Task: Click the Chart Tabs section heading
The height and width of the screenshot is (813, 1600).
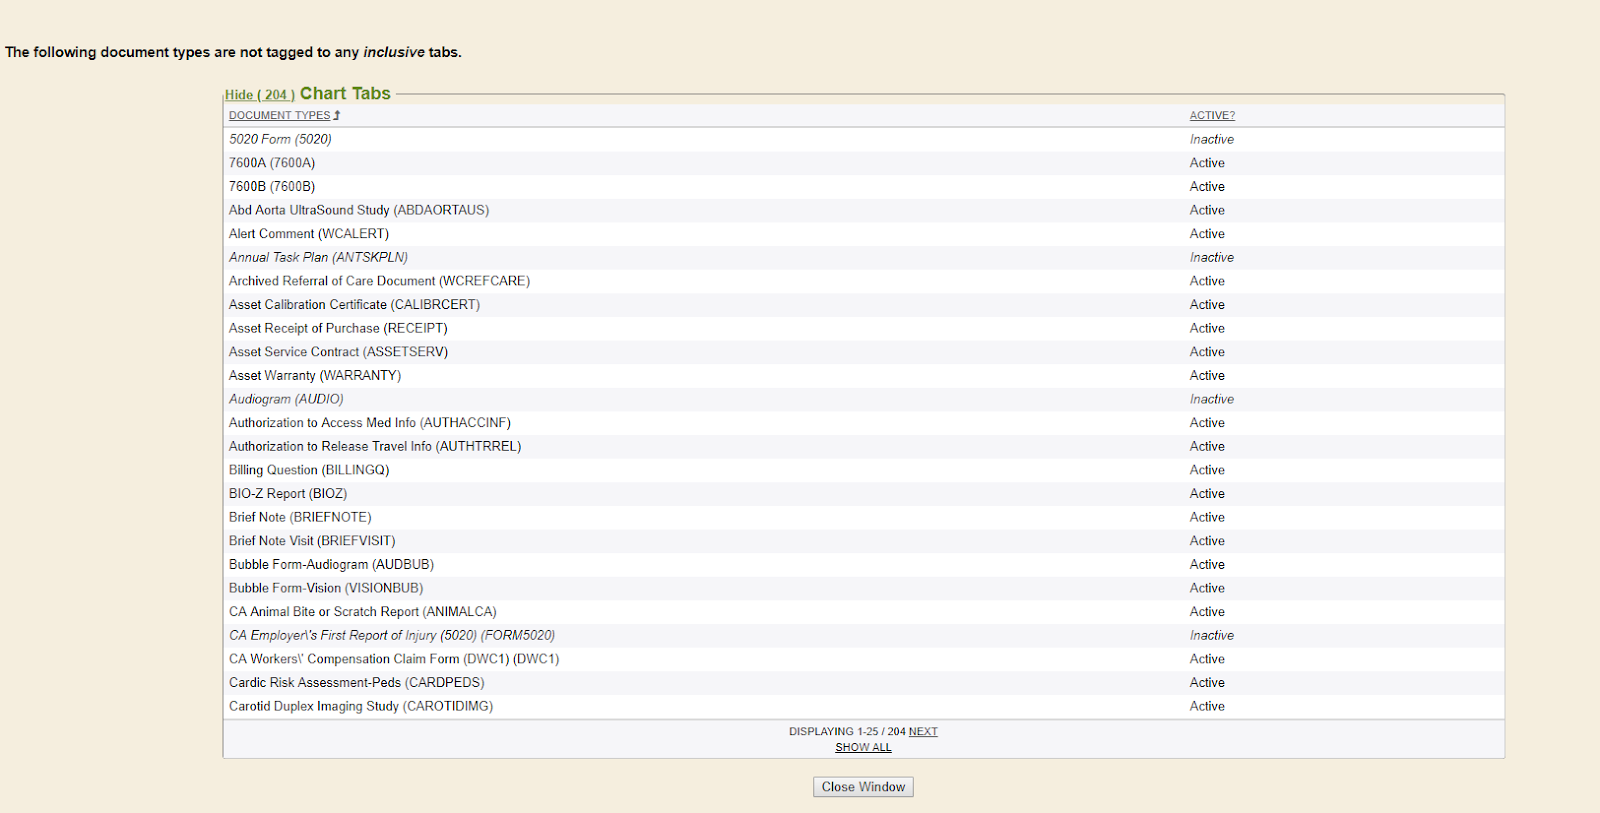Action: (345, 94)
